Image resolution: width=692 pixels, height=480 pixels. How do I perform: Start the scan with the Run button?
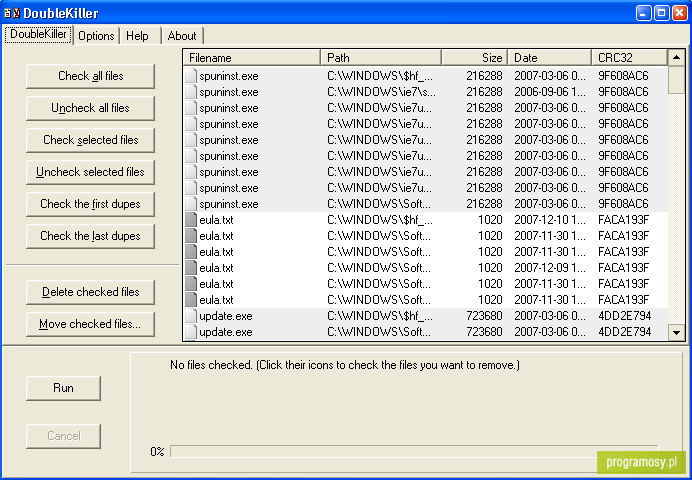coord(64,388)
